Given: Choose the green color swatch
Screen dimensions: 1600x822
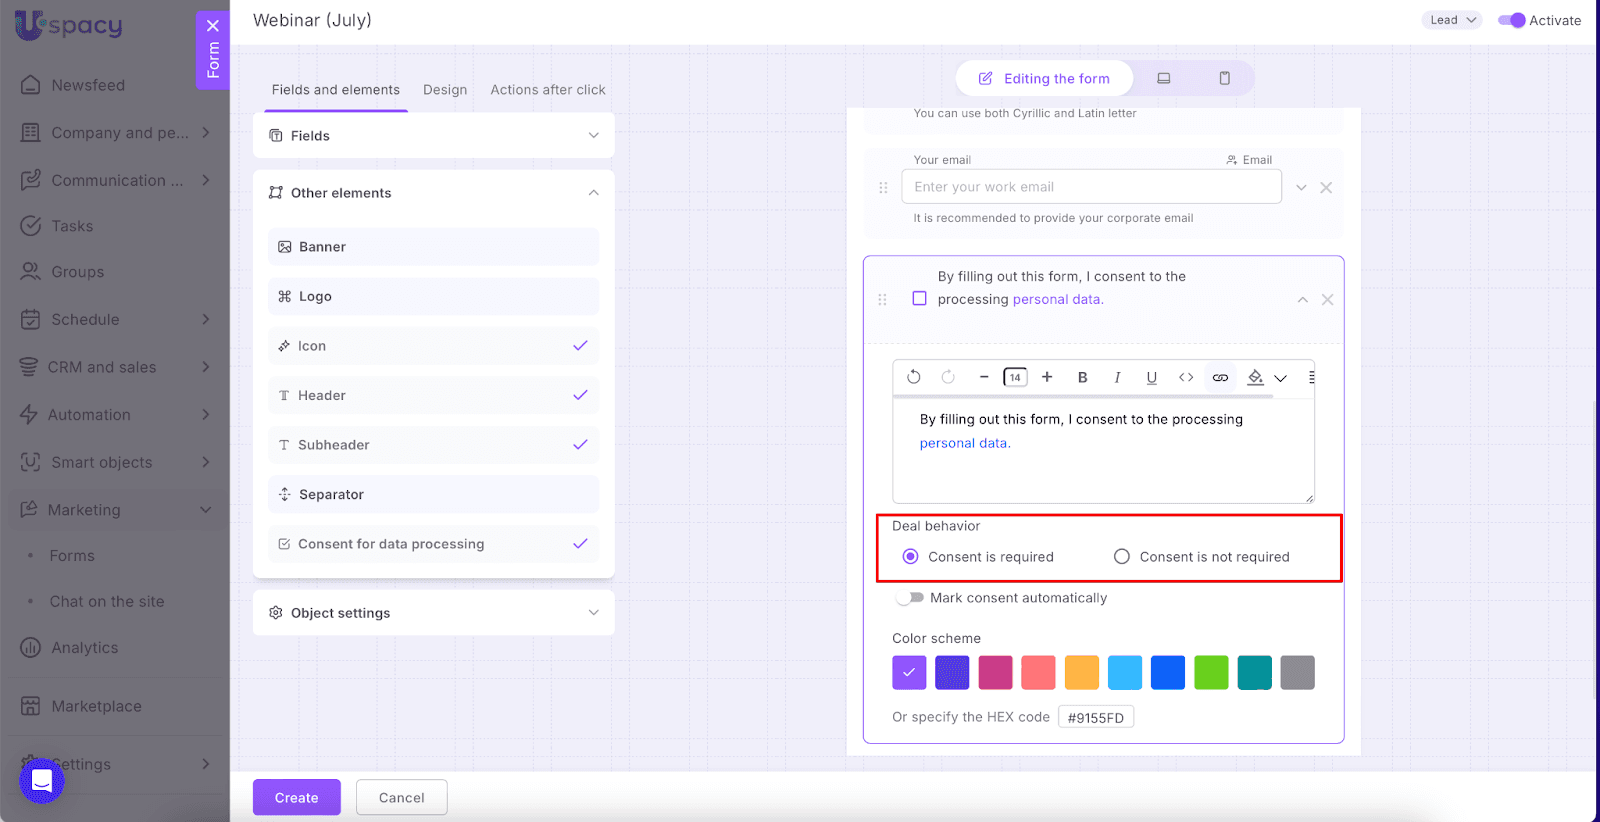Looking at the screenshot, I should point(1211,673).
